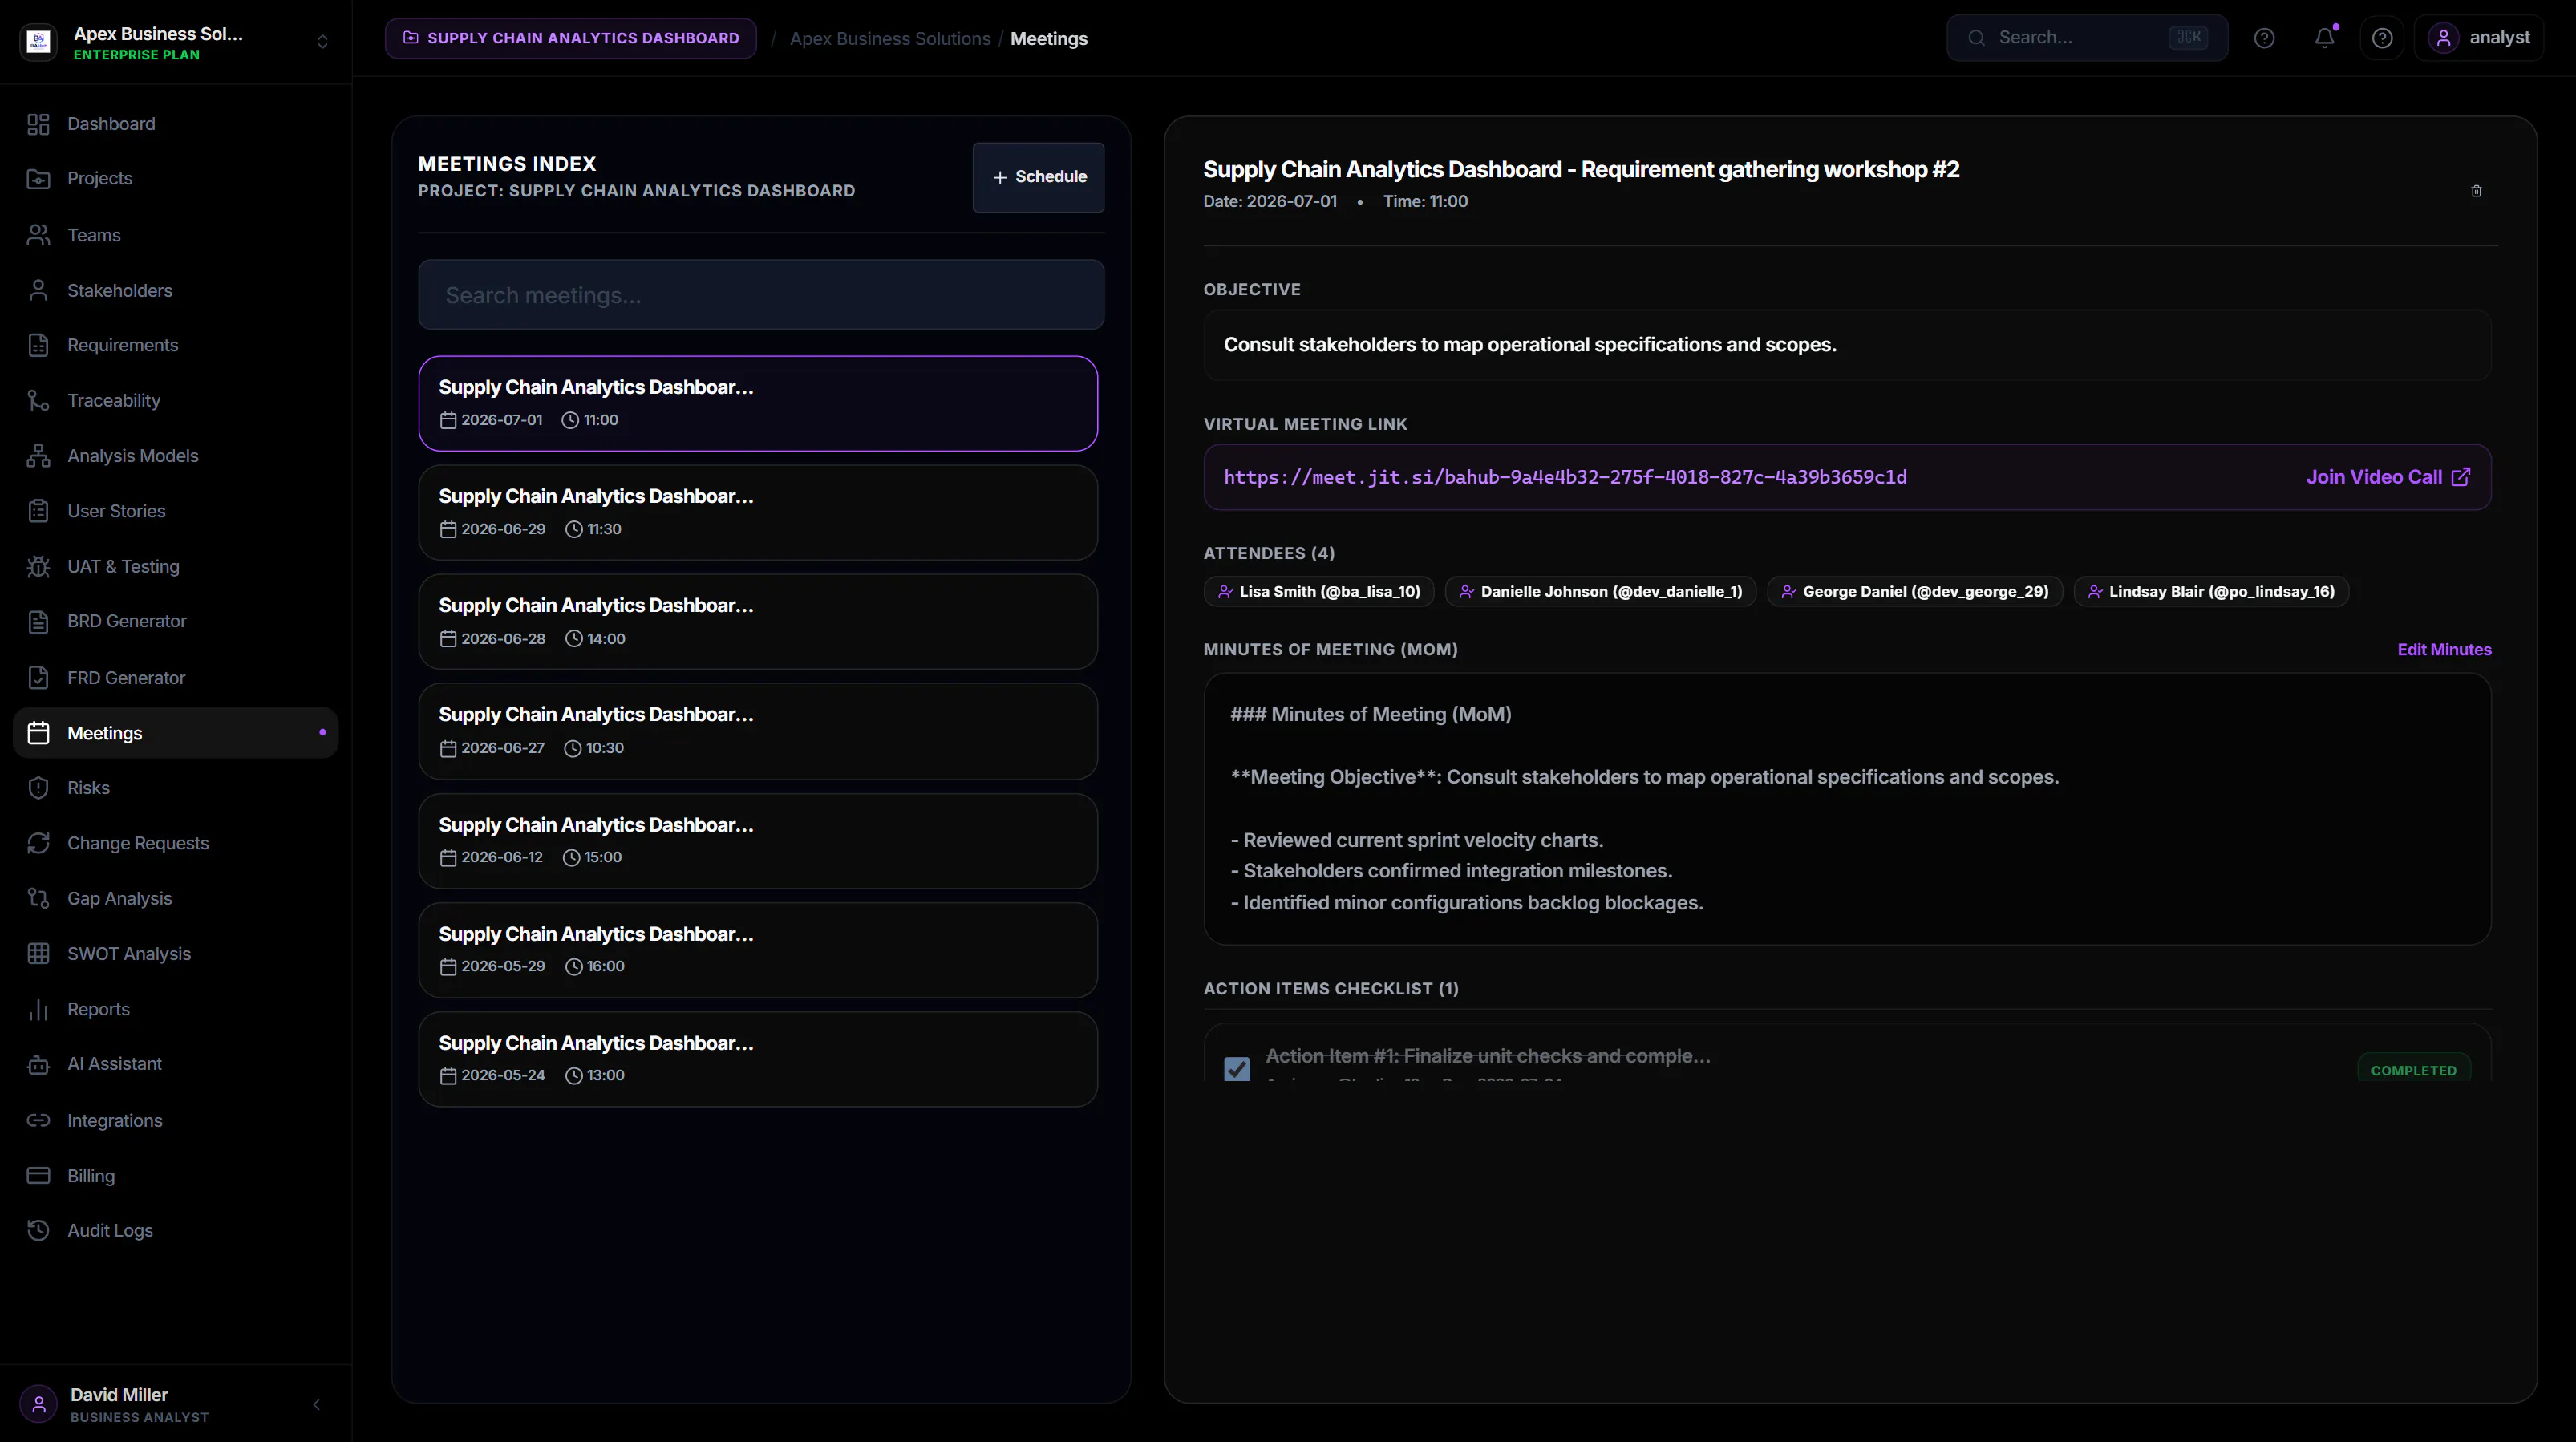
Task: Collapse the sidebar with the chevron
Action: point(317,1404)
